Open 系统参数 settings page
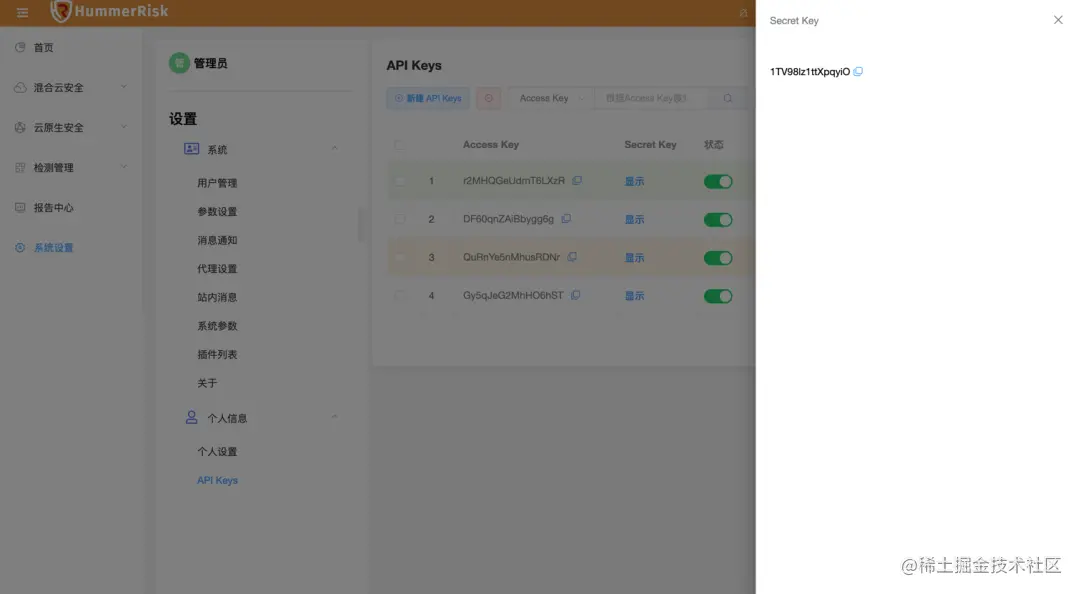The width and height of the screenshot is (1080, 594). tap(217, 326)
